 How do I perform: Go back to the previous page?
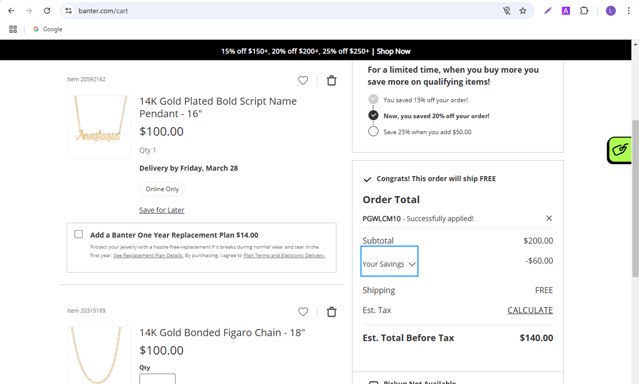(x=11, y=11)
